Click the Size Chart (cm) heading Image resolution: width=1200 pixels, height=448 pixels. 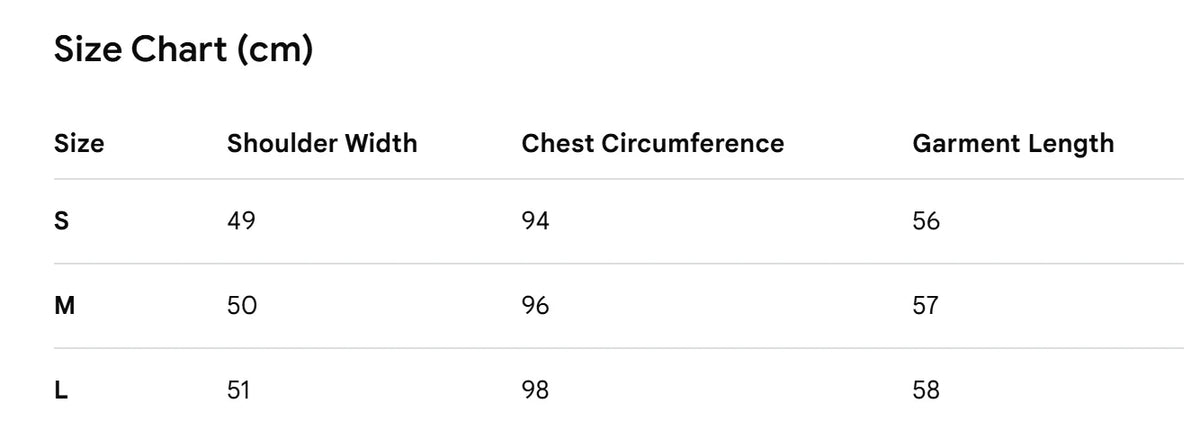tap(183, 50)
